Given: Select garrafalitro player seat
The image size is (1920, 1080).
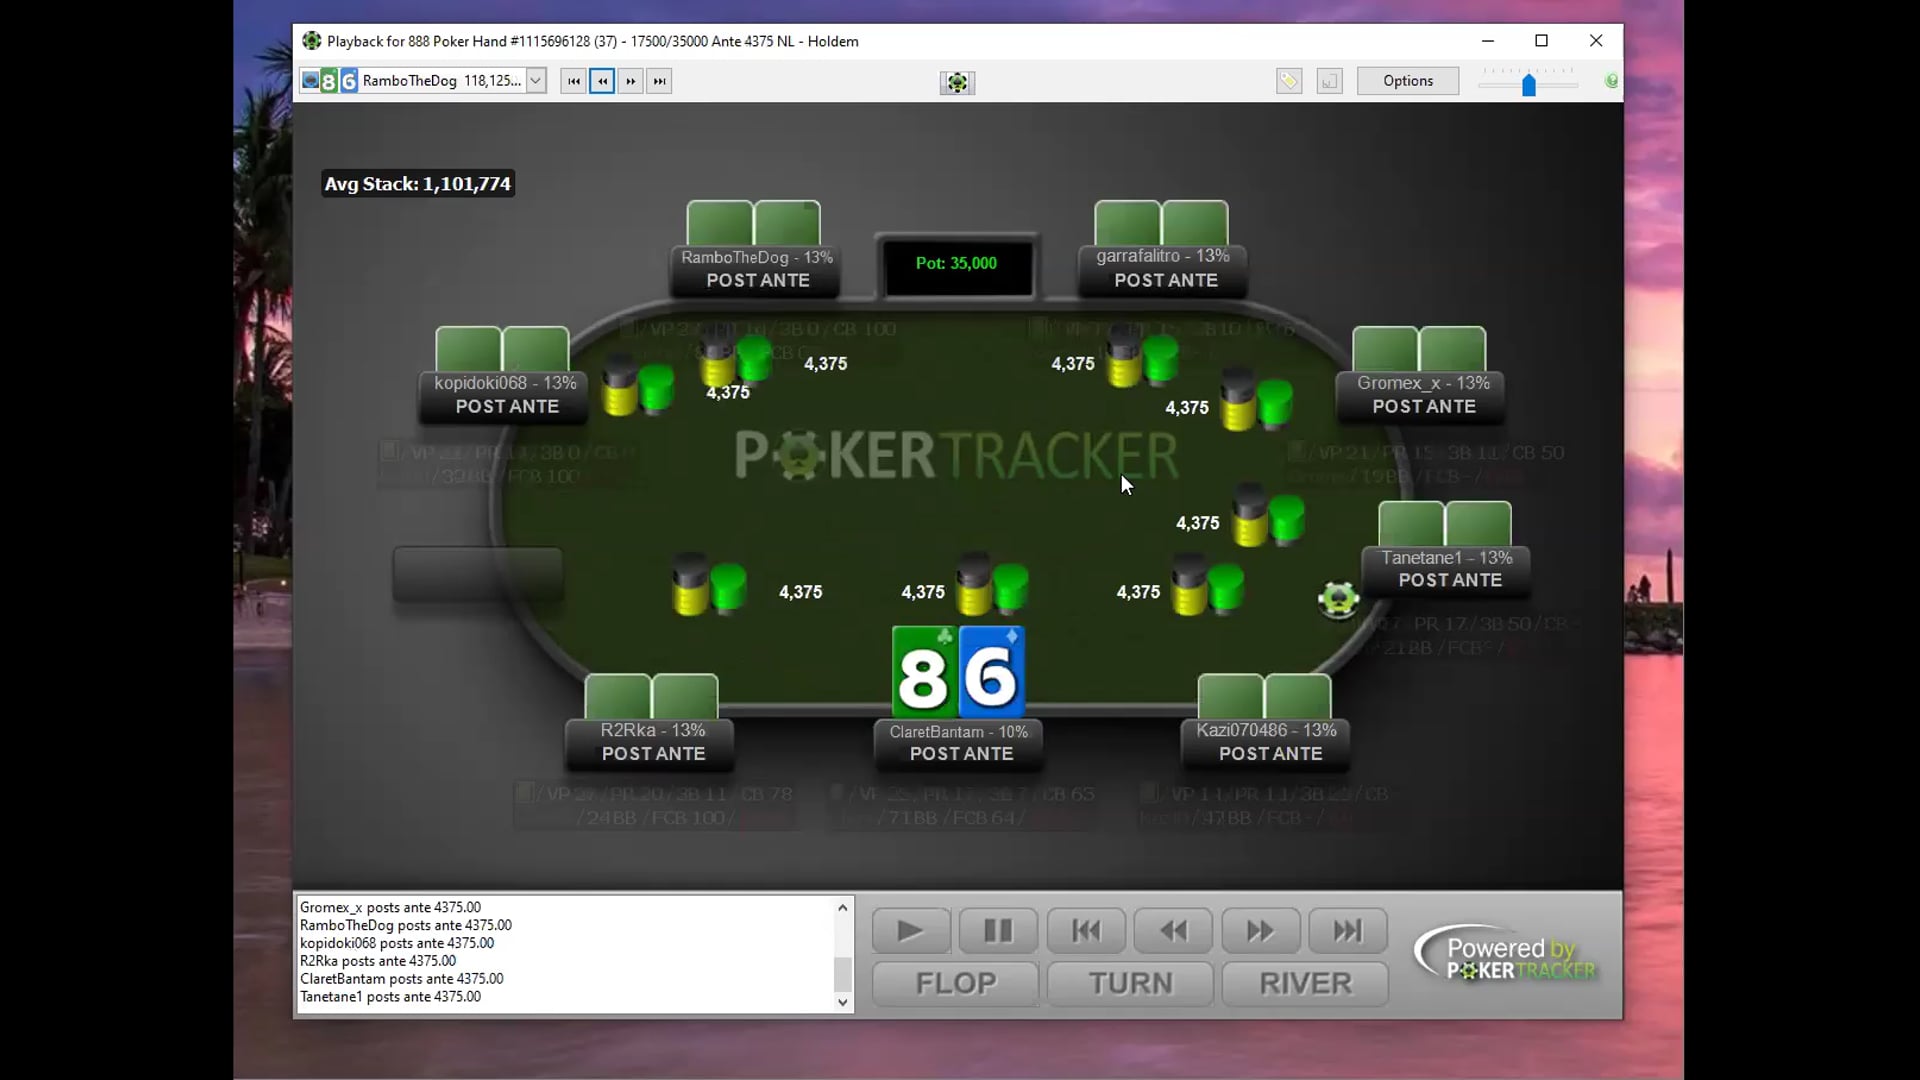Looking at the screenshot, I should pos(1163,270).
